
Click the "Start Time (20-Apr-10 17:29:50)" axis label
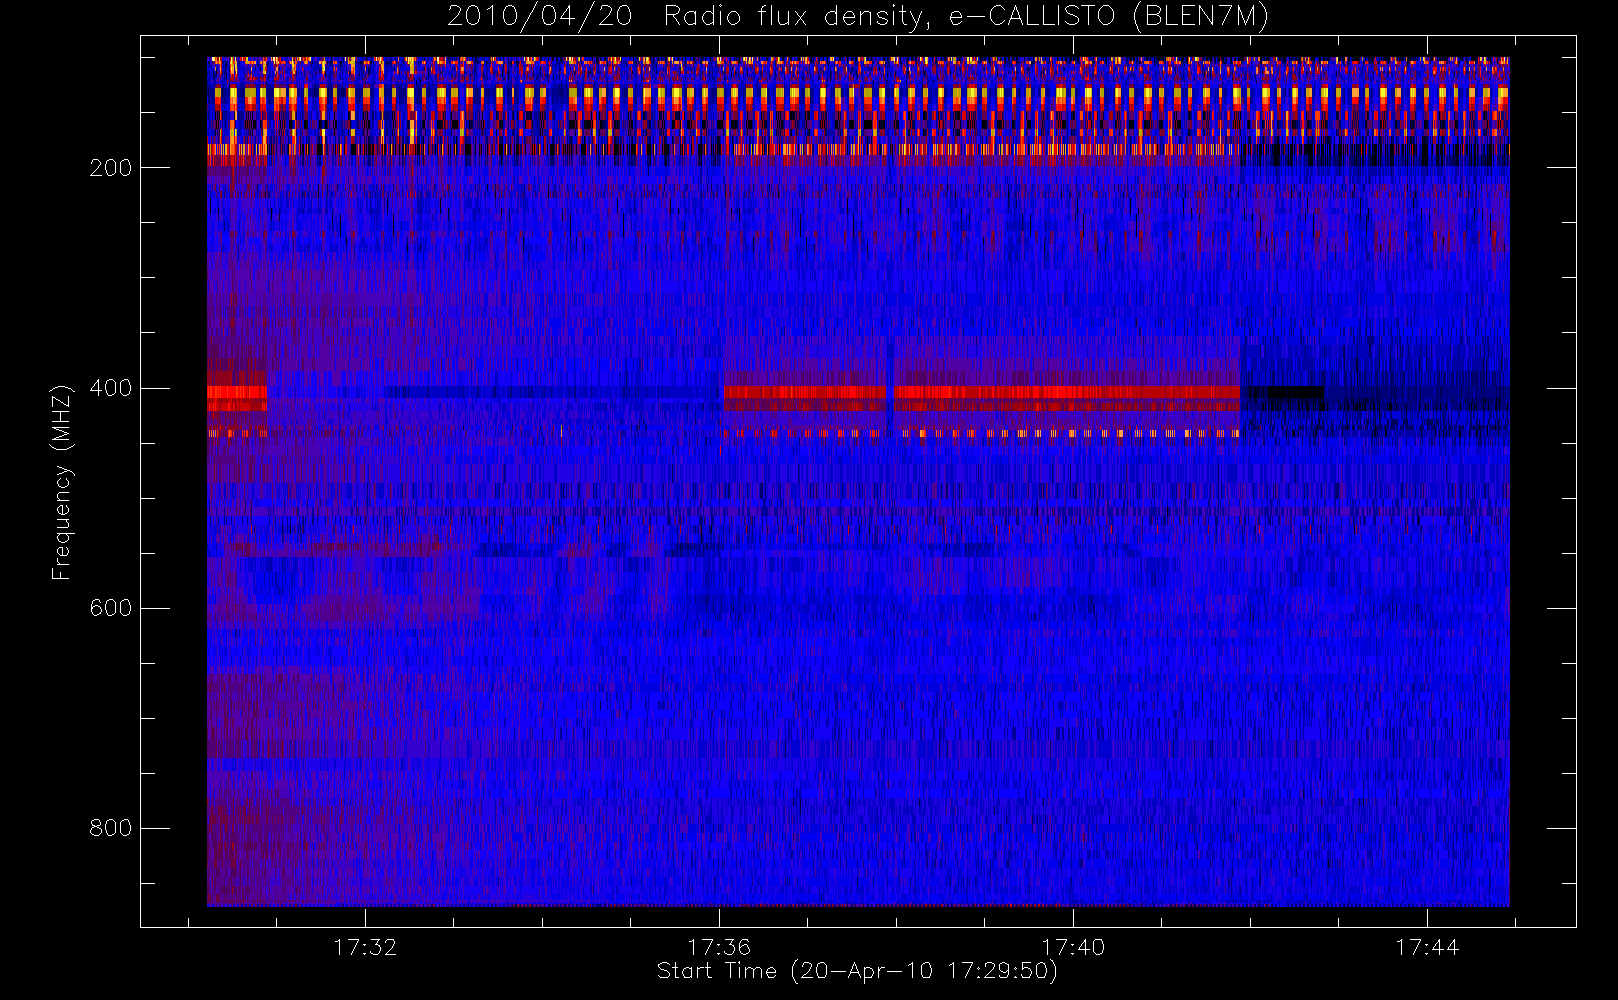857,971
